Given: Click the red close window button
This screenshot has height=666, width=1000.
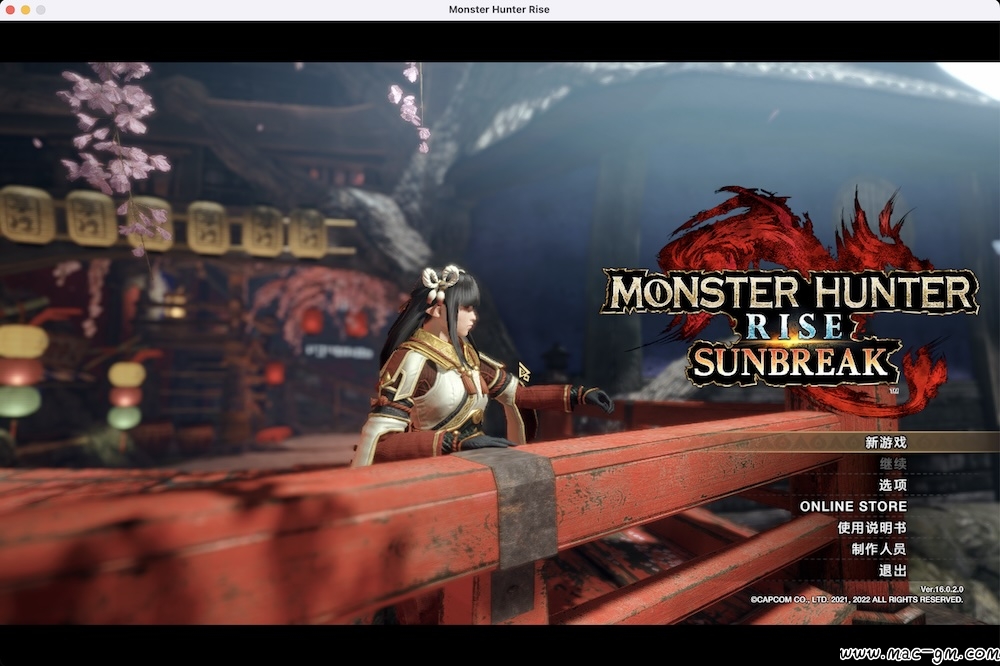Looking at the screenshot, I should [10, 10].
